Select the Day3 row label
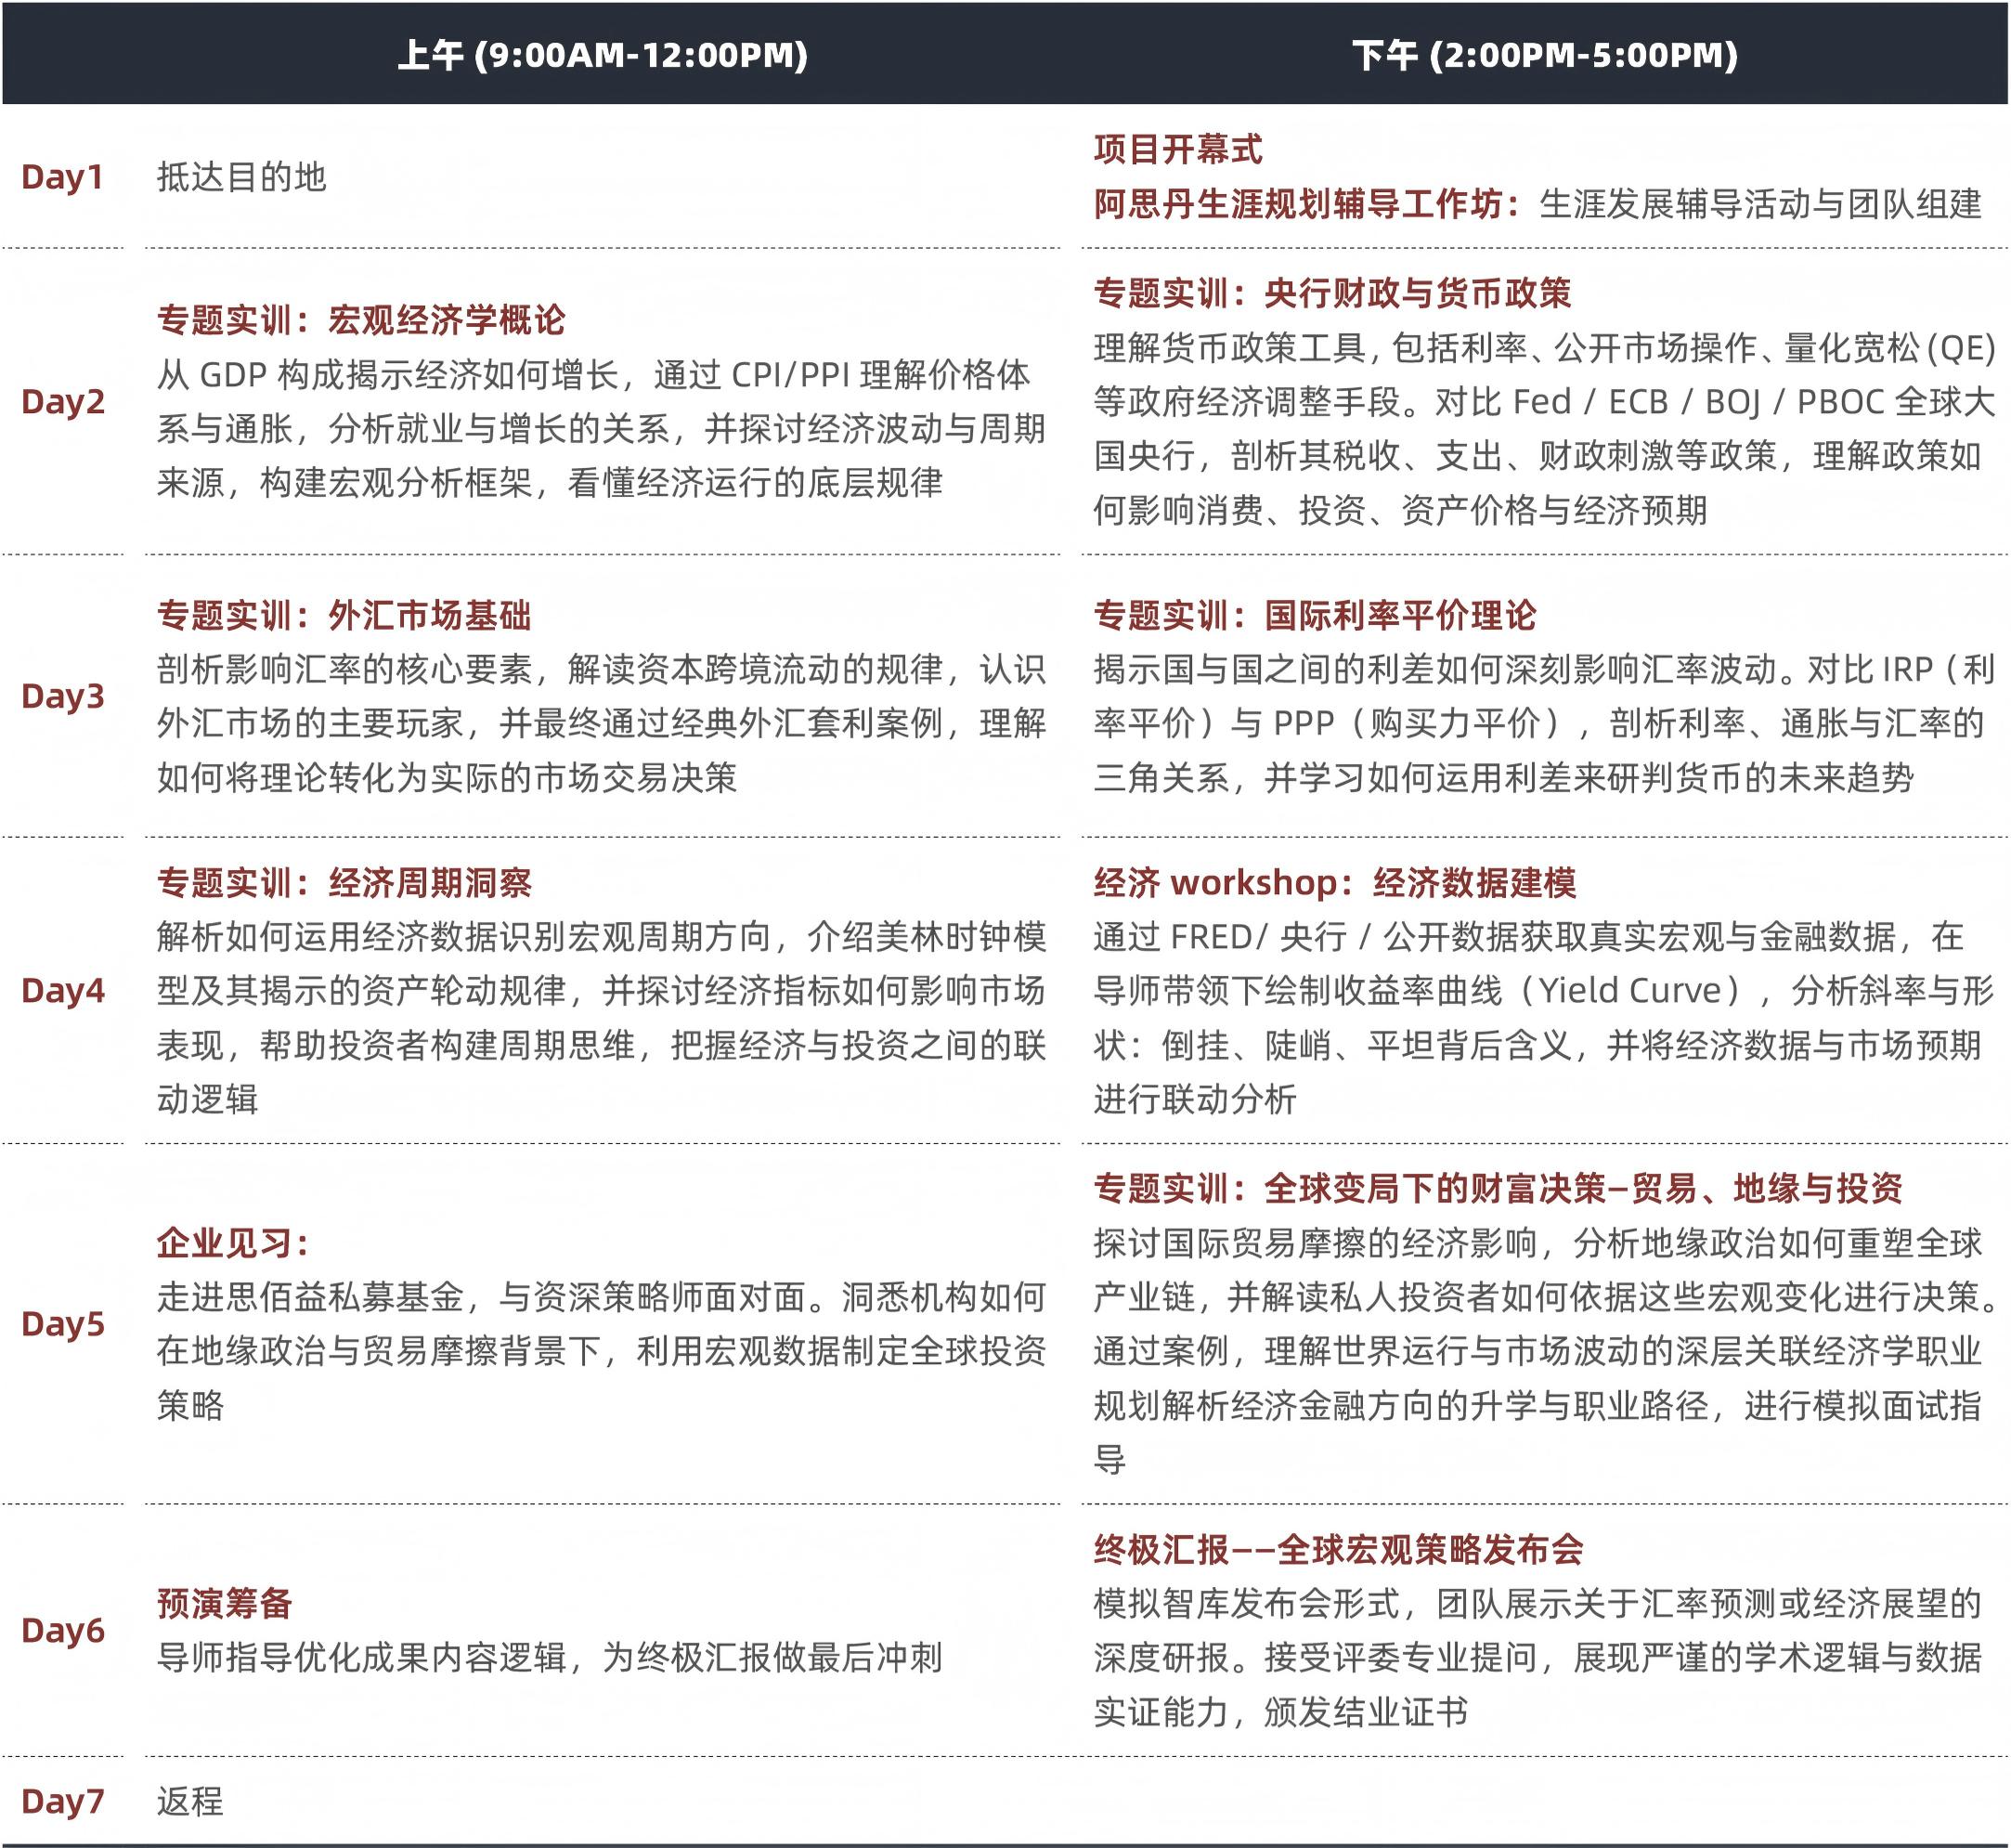The width and height of the screenshot is (2011, 1848). [x=62, y=696]
